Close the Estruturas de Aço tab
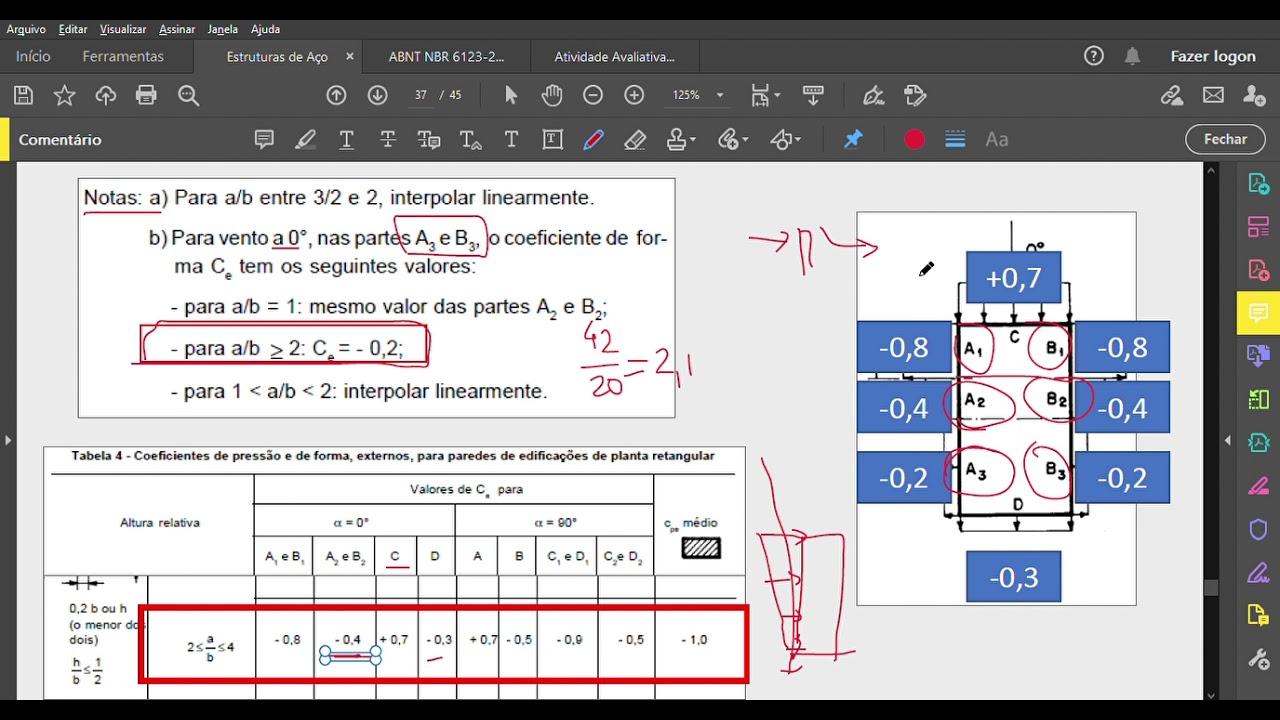This screenshot has width=1280, height=720. 350,57
